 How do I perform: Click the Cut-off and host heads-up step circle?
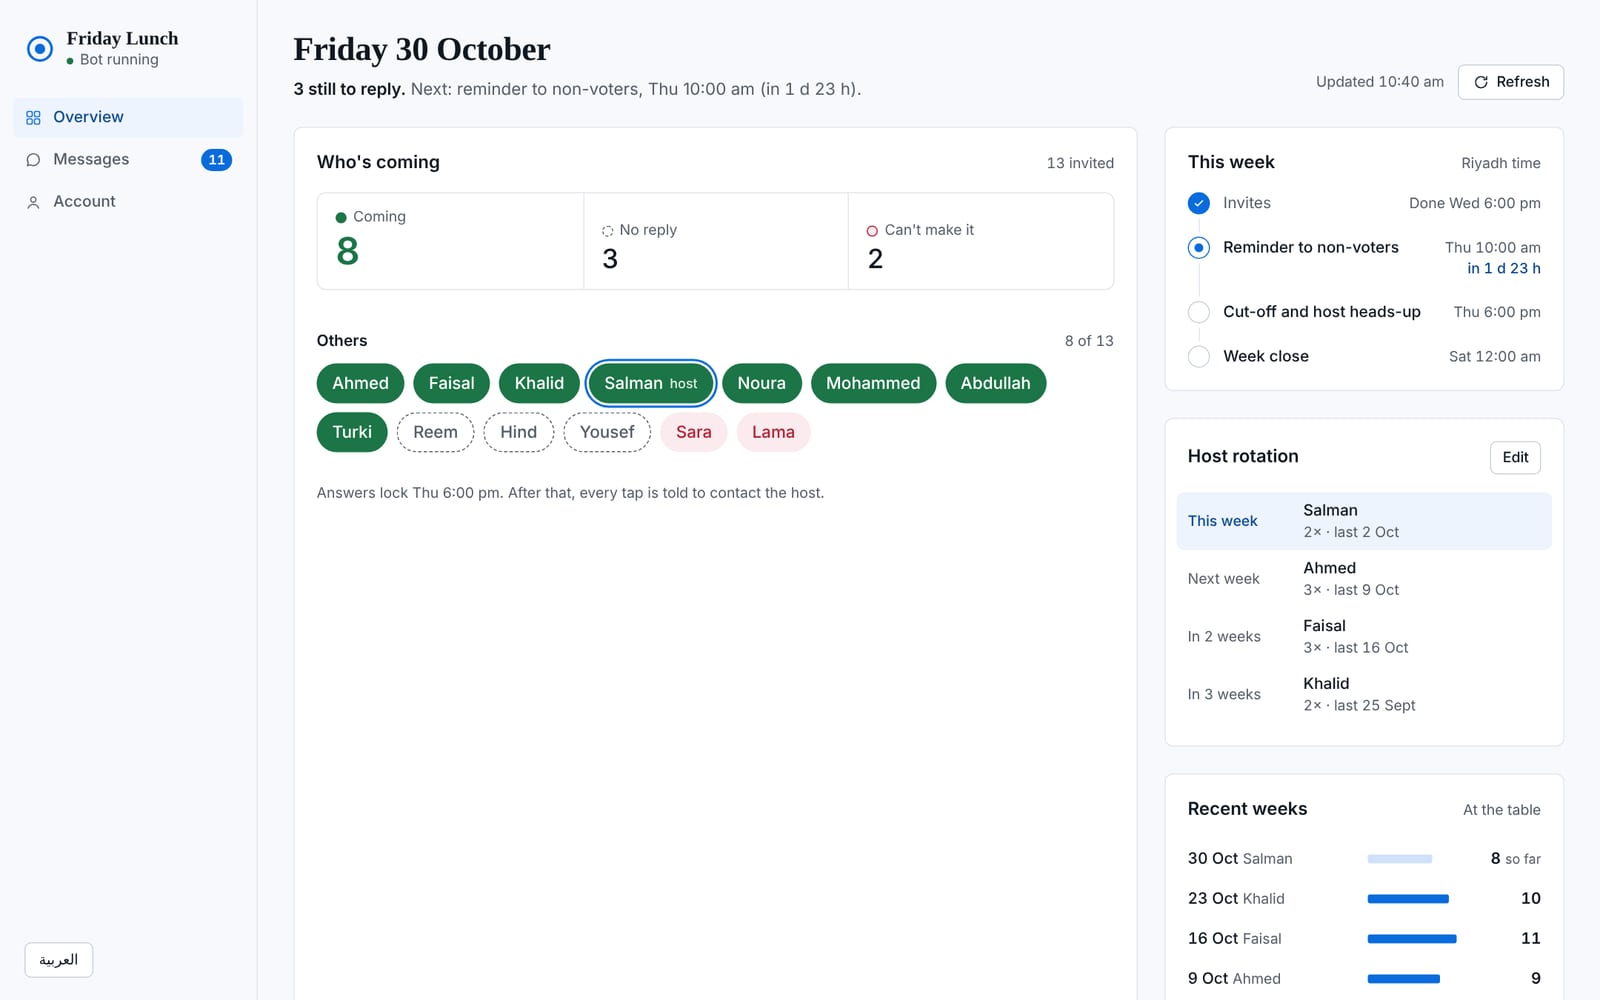click(x=1199, y=312)
